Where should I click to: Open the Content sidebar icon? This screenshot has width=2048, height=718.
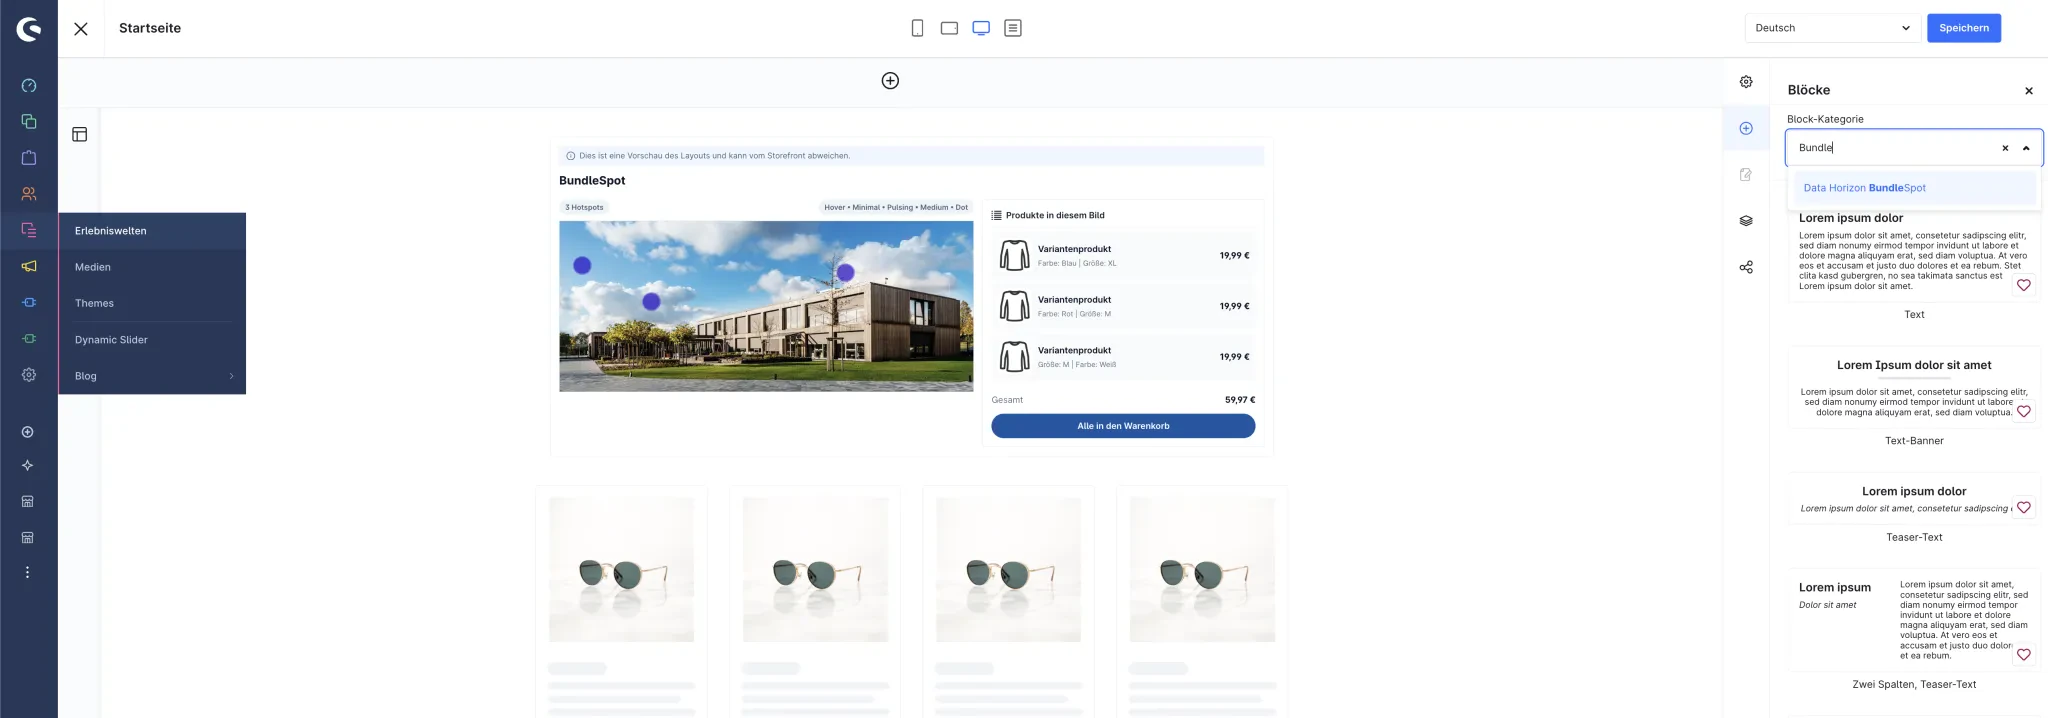tap(29, 230)
